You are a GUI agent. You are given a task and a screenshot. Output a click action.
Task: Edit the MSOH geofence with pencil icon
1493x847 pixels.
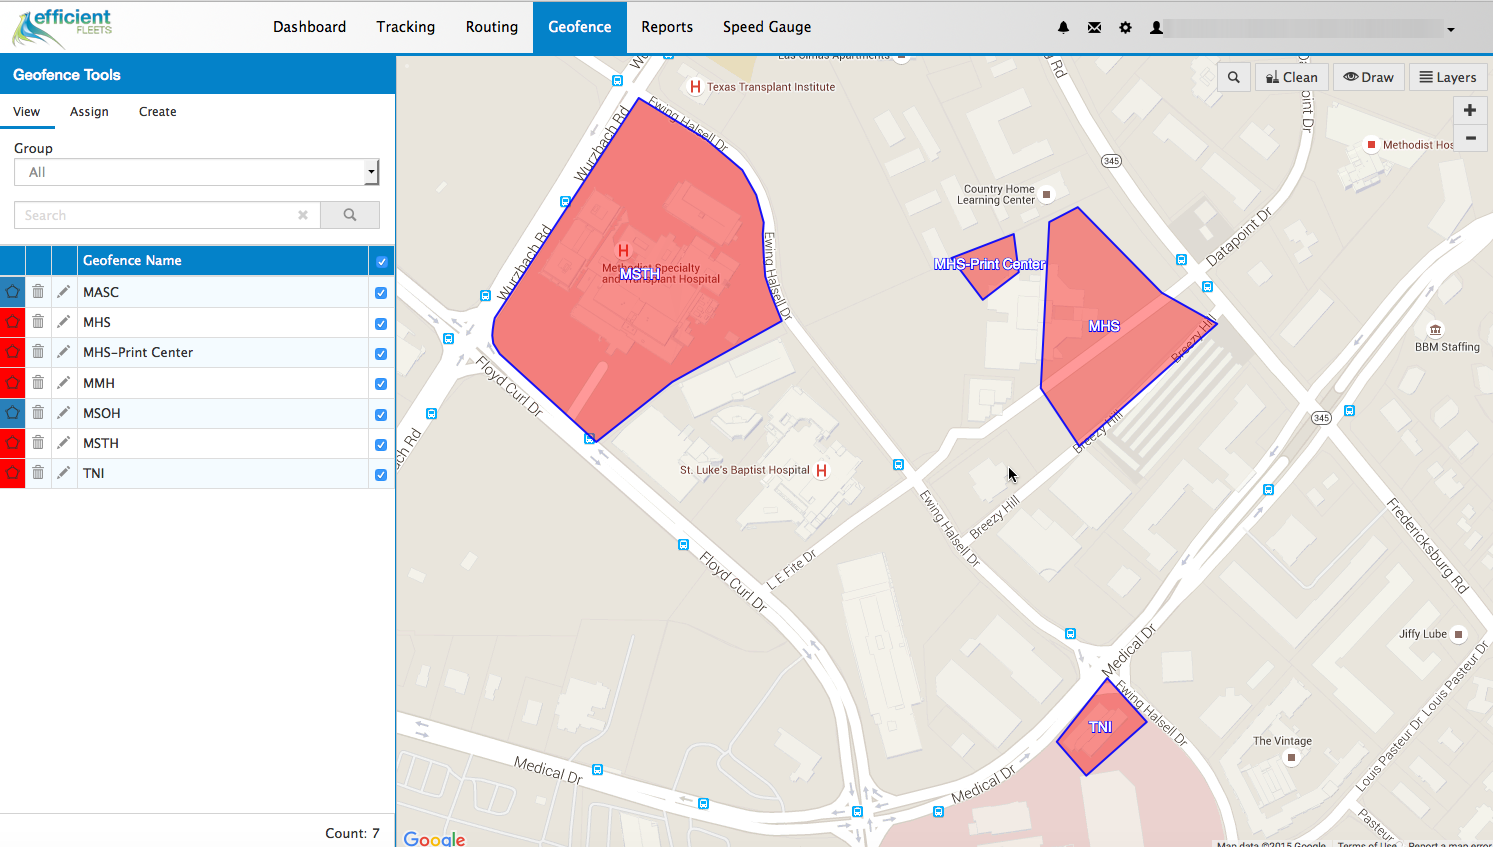point(64,413)
